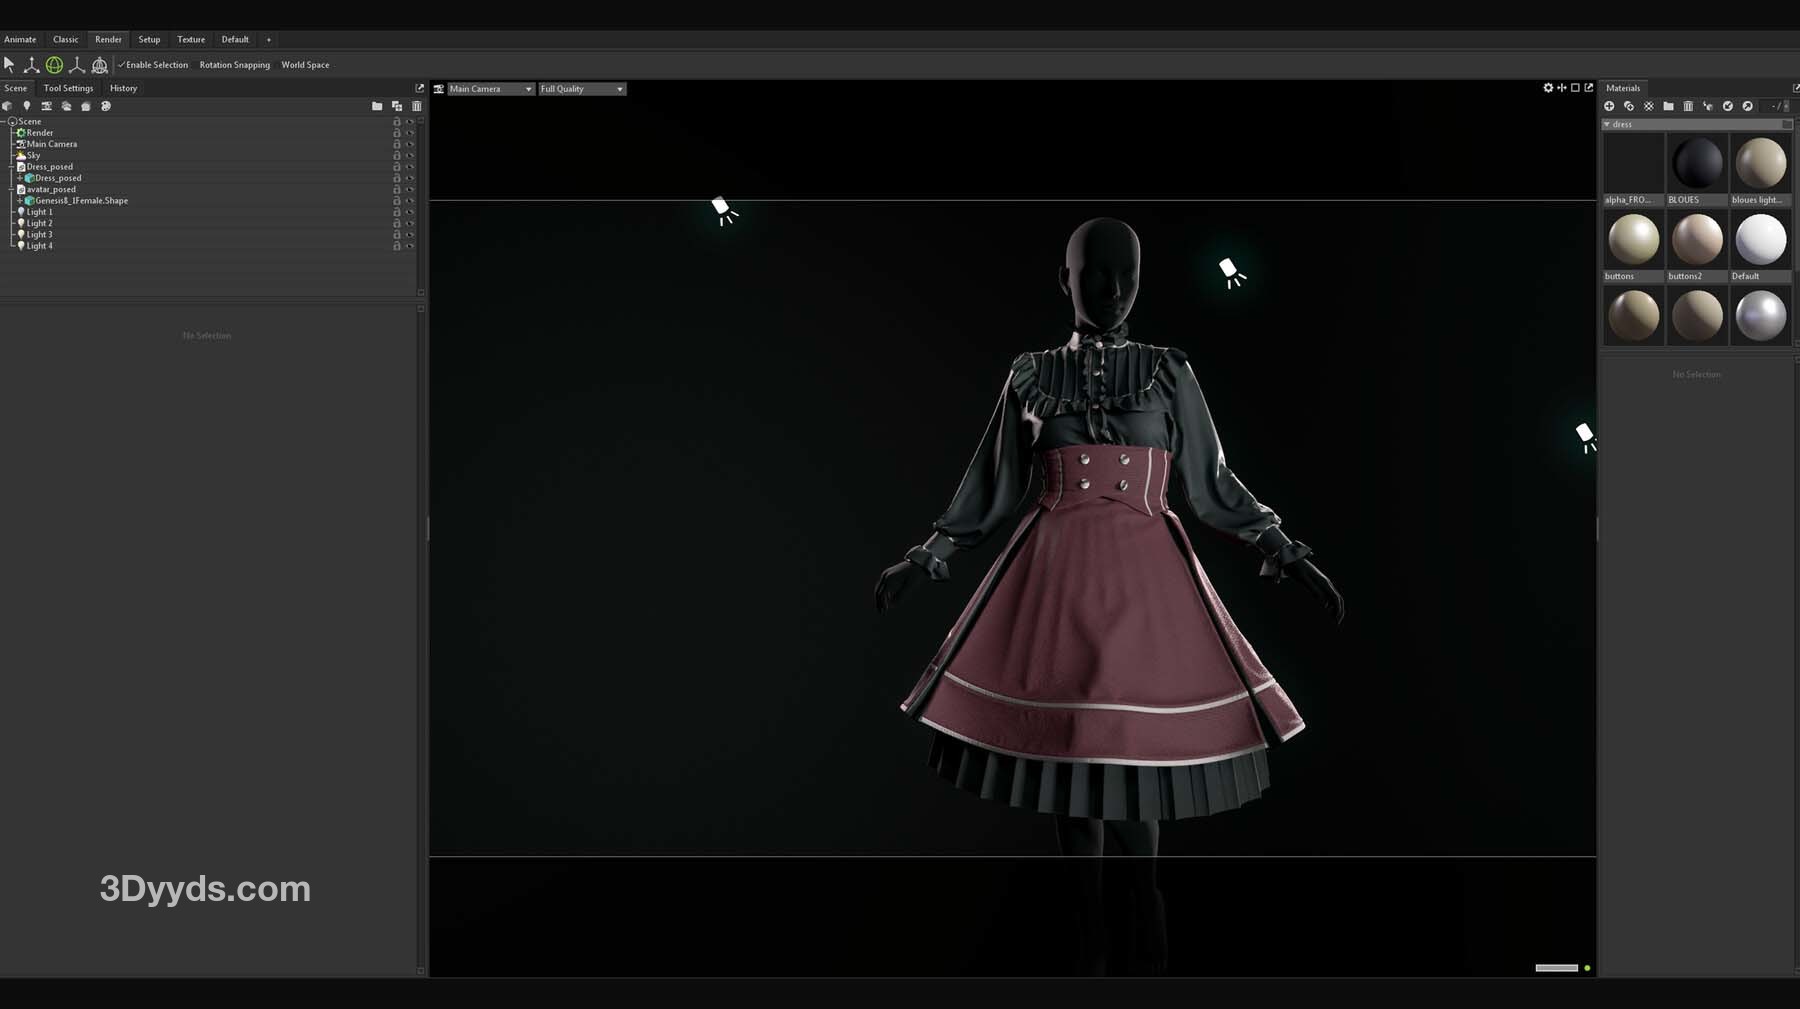Open viewport settings gear icon
Viewport: 1800px width, 1009px height.
[1548, 88]
